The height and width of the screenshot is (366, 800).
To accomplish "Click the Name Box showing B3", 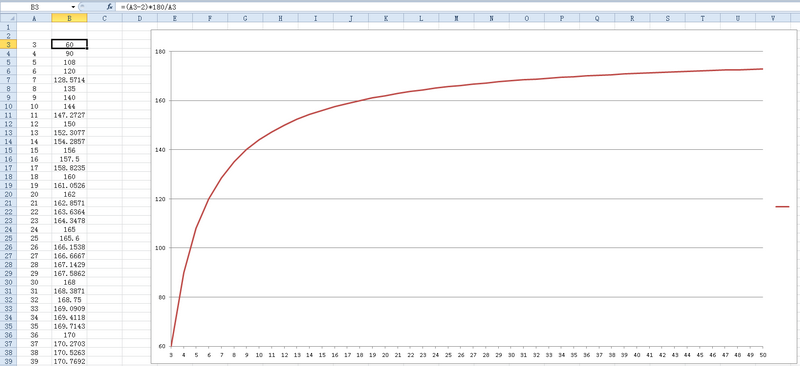I will point(36,7).
